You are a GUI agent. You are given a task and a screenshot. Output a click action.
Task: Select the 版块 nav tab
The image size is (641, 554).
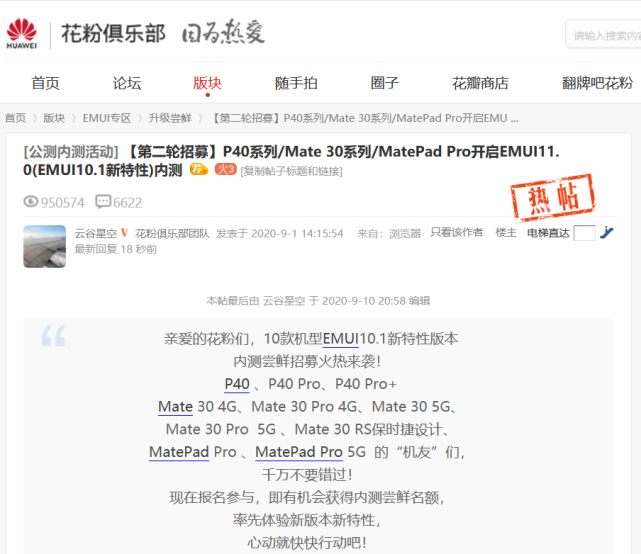point(207,83)
